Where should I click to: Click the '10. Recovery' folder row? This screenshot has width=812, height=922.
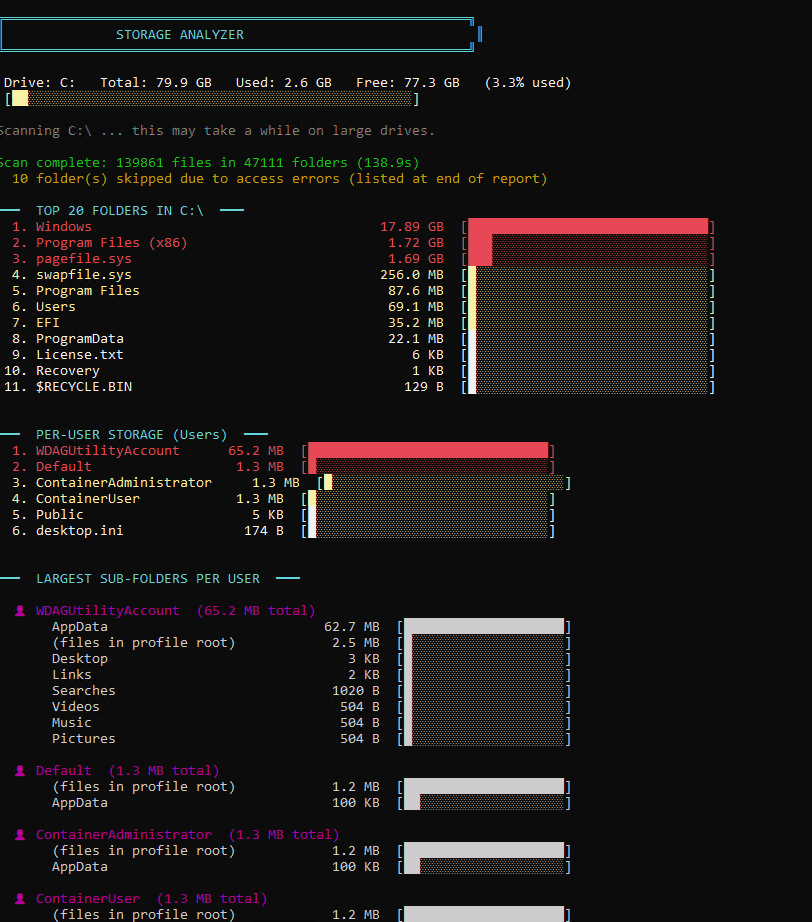pos(359,370)
